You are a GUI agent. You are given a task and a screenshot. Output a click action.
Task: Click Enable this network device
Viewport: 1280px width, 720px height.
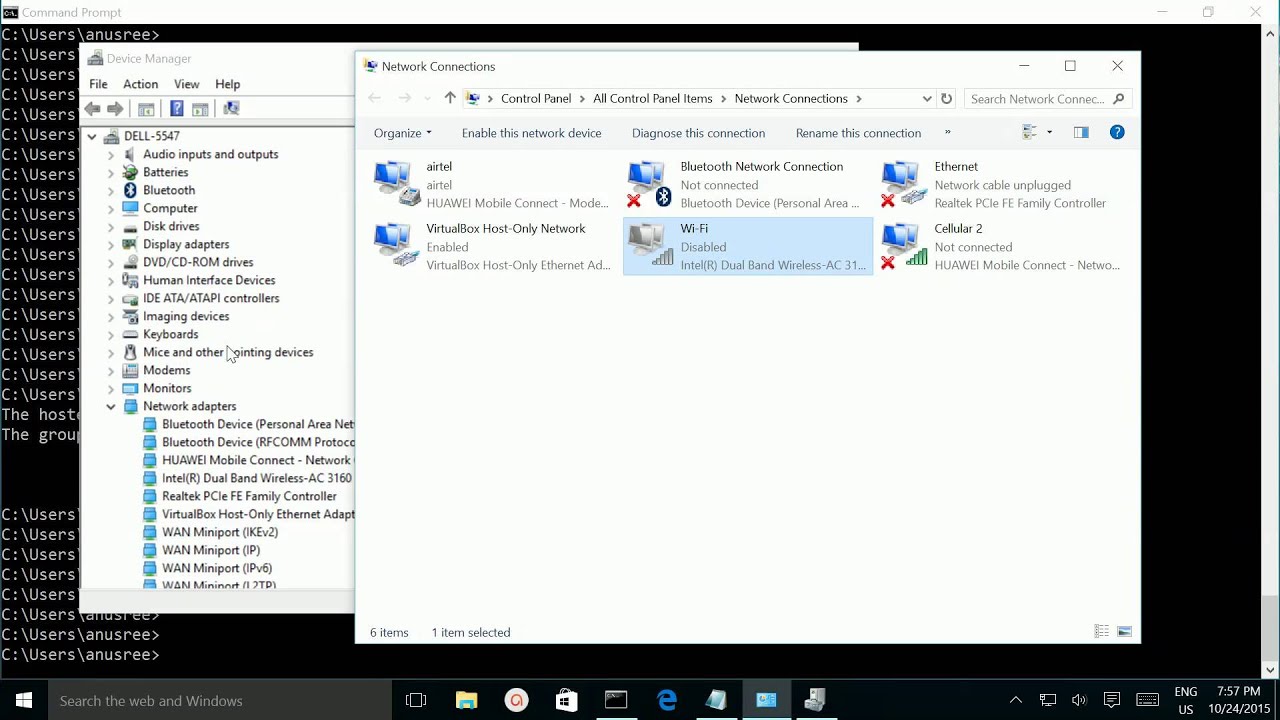click(x=531, y=132)
